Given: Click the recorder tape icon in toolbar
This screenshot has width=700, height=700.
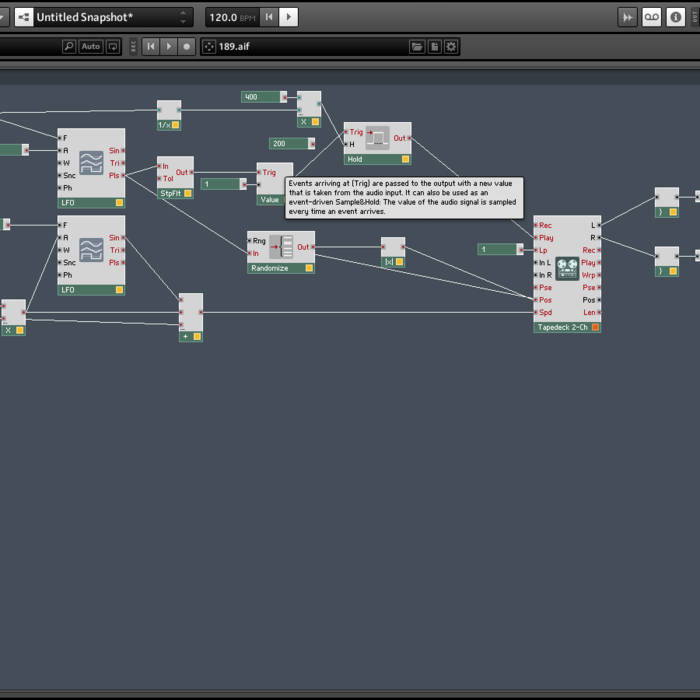Looking at the screenshot, I should pyautogui.click(x=652, y=17).
